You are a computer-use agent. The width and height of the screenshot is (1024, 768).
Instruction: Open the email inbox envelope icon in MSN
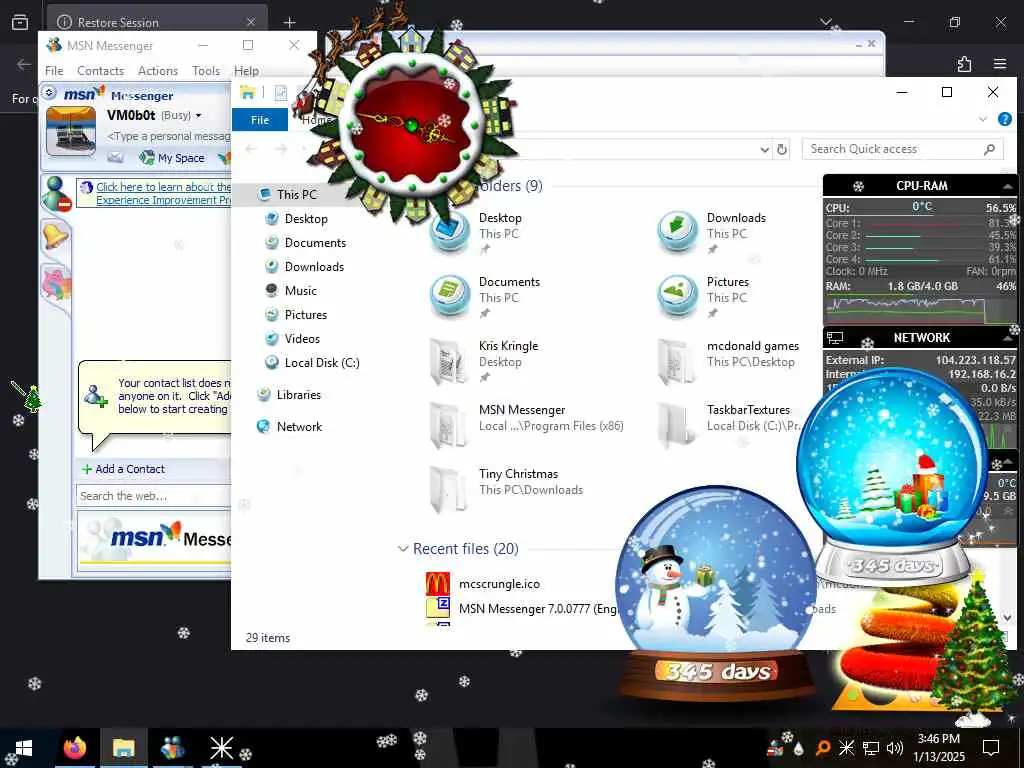coord(116,157)
